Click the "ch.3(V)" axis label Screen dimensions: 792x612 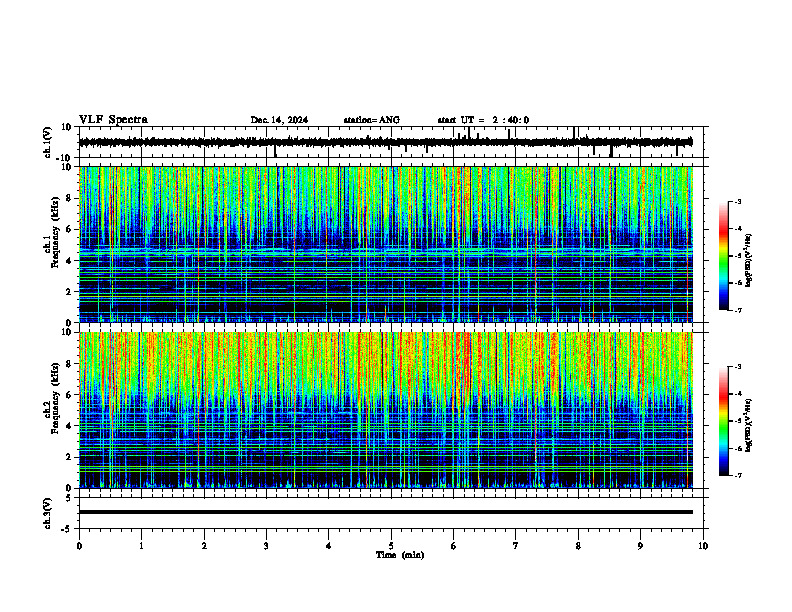(48, 513)
